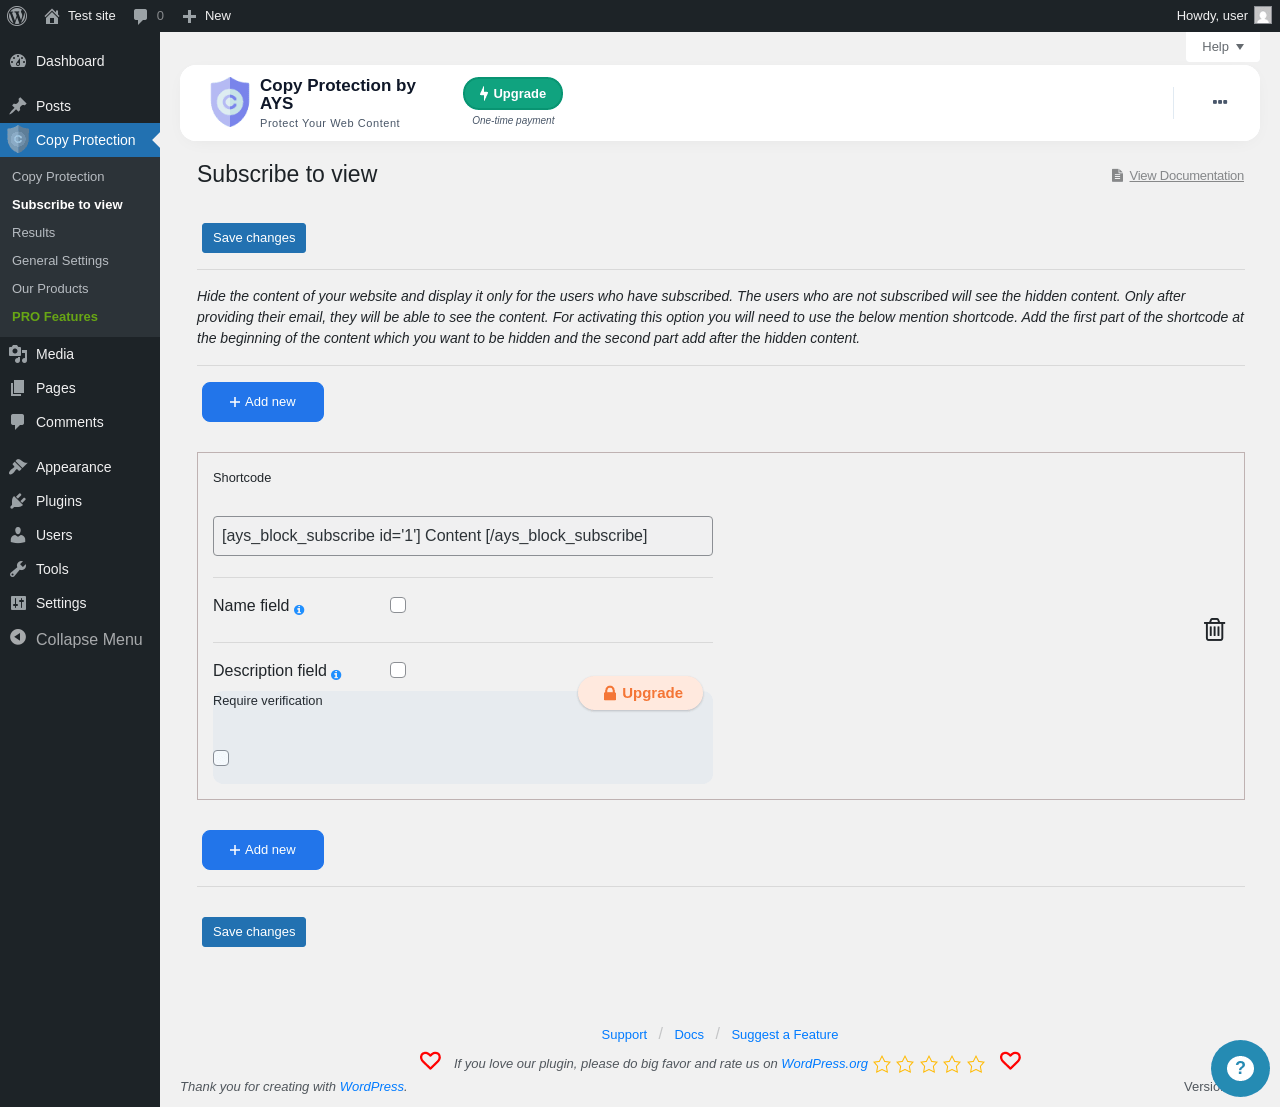Open the three-dots options menu in header
Viewport: 1280px width, 1107px height.
coord(1220,102)
